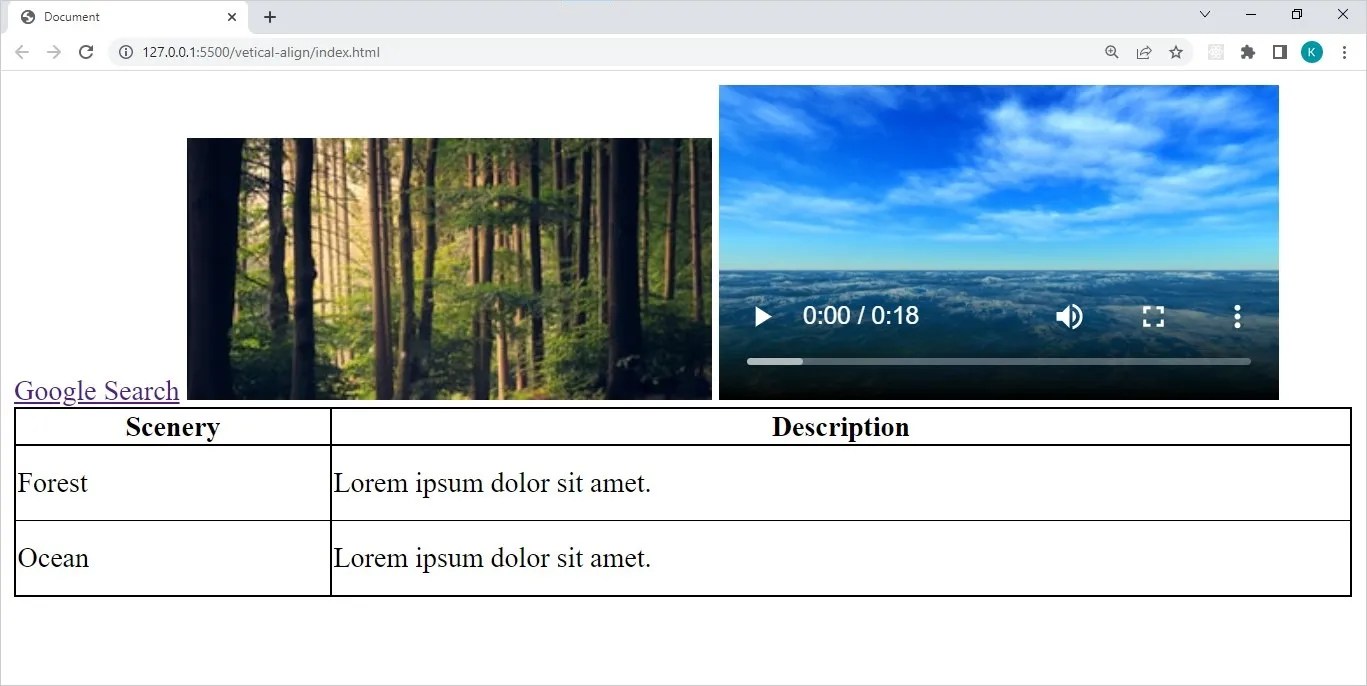This screenshot has width=1367, height=686.
Task: Open the tab search chevron
Action: point(1204,14)
